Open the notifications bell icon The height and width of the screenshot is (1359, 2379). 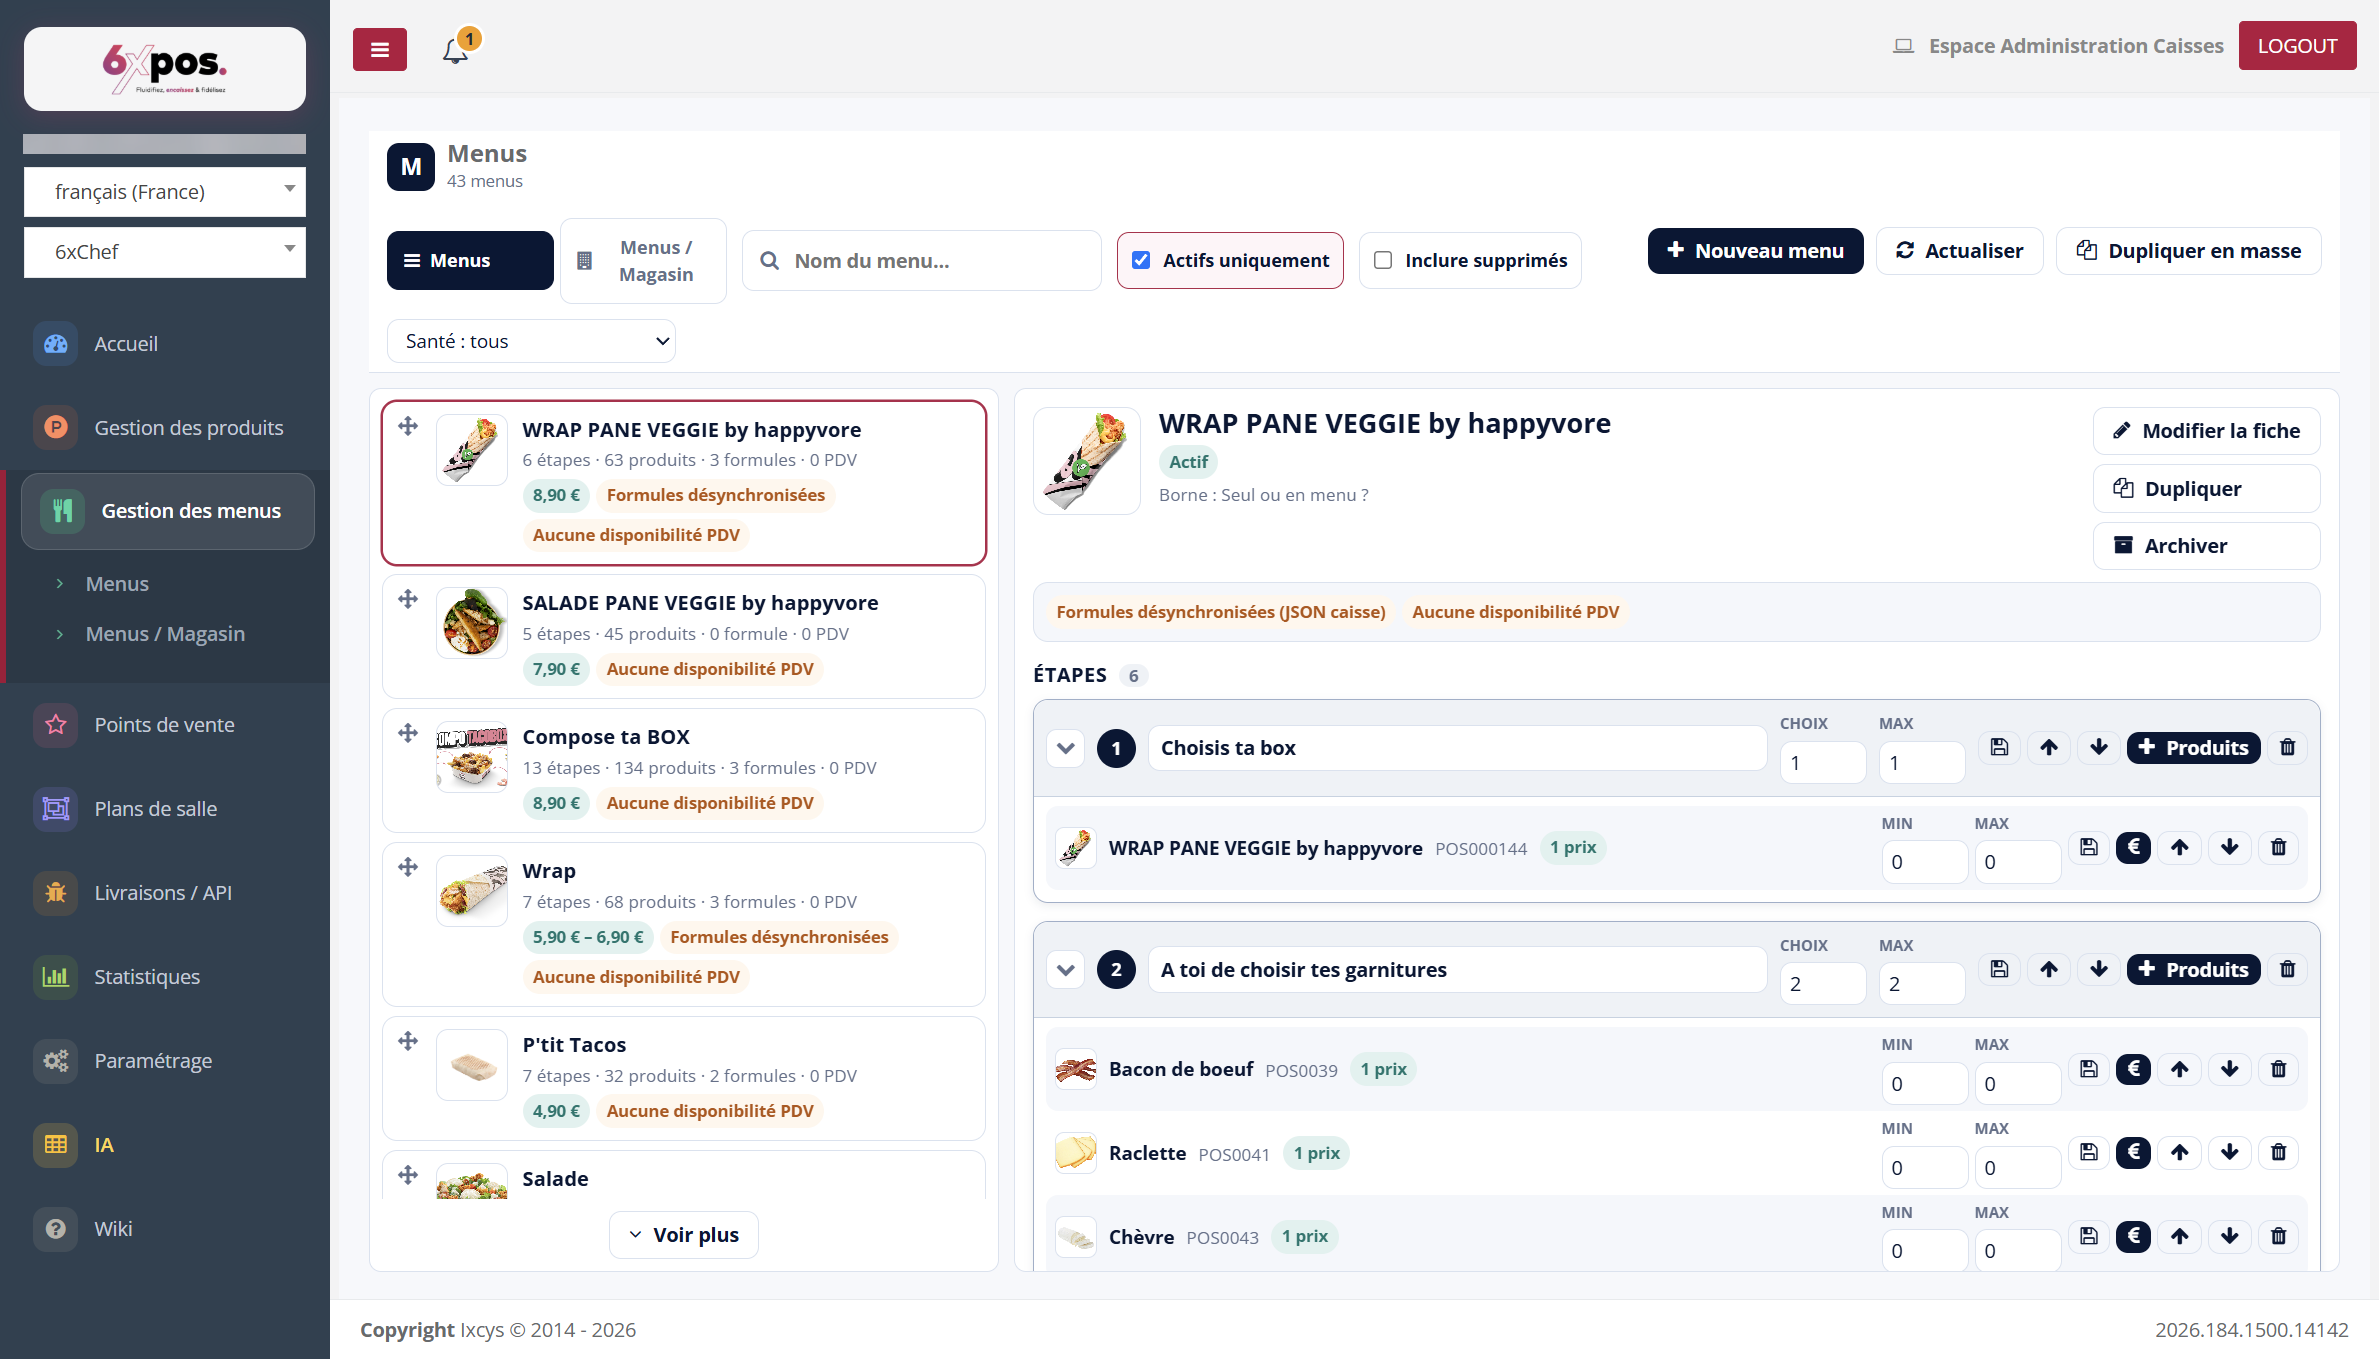456,49
